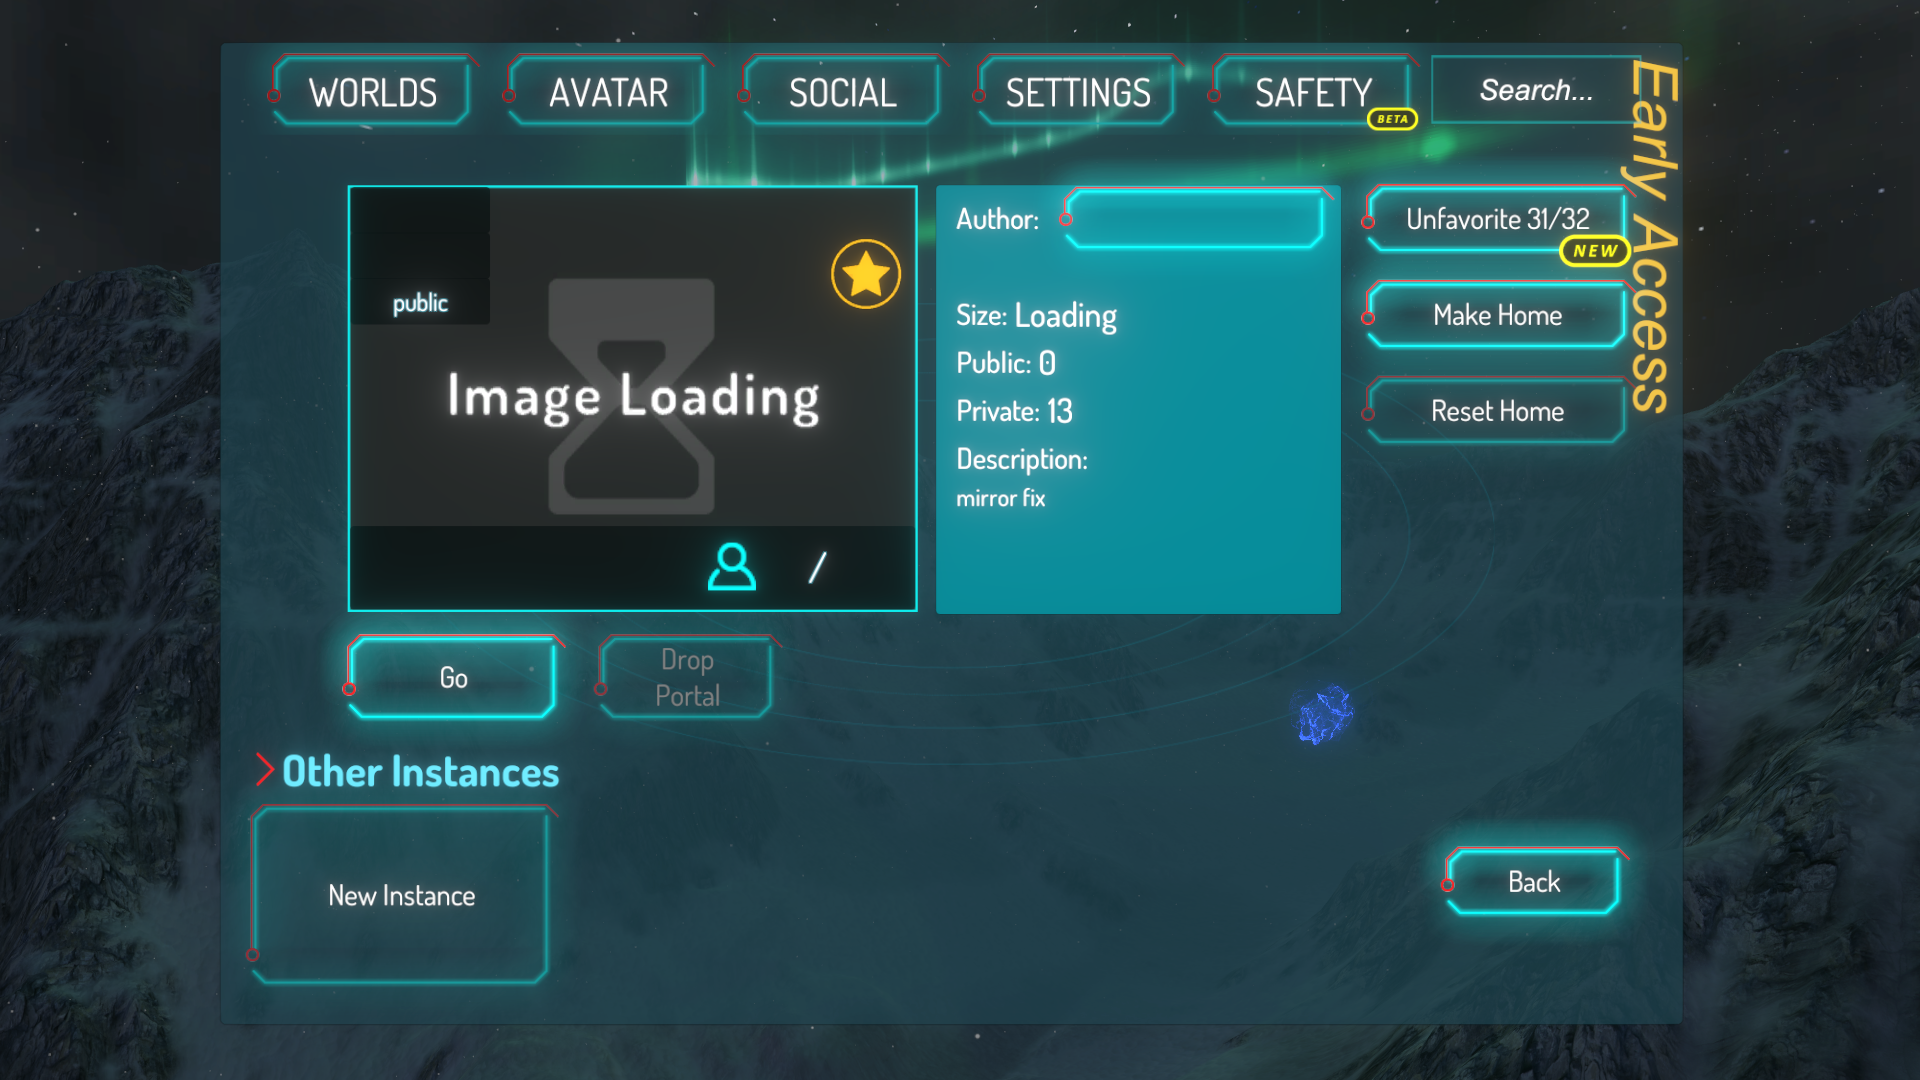This screenshot has width=1920, height=1080.
Task: Switch to the Social tab
Action: point(843,92)
